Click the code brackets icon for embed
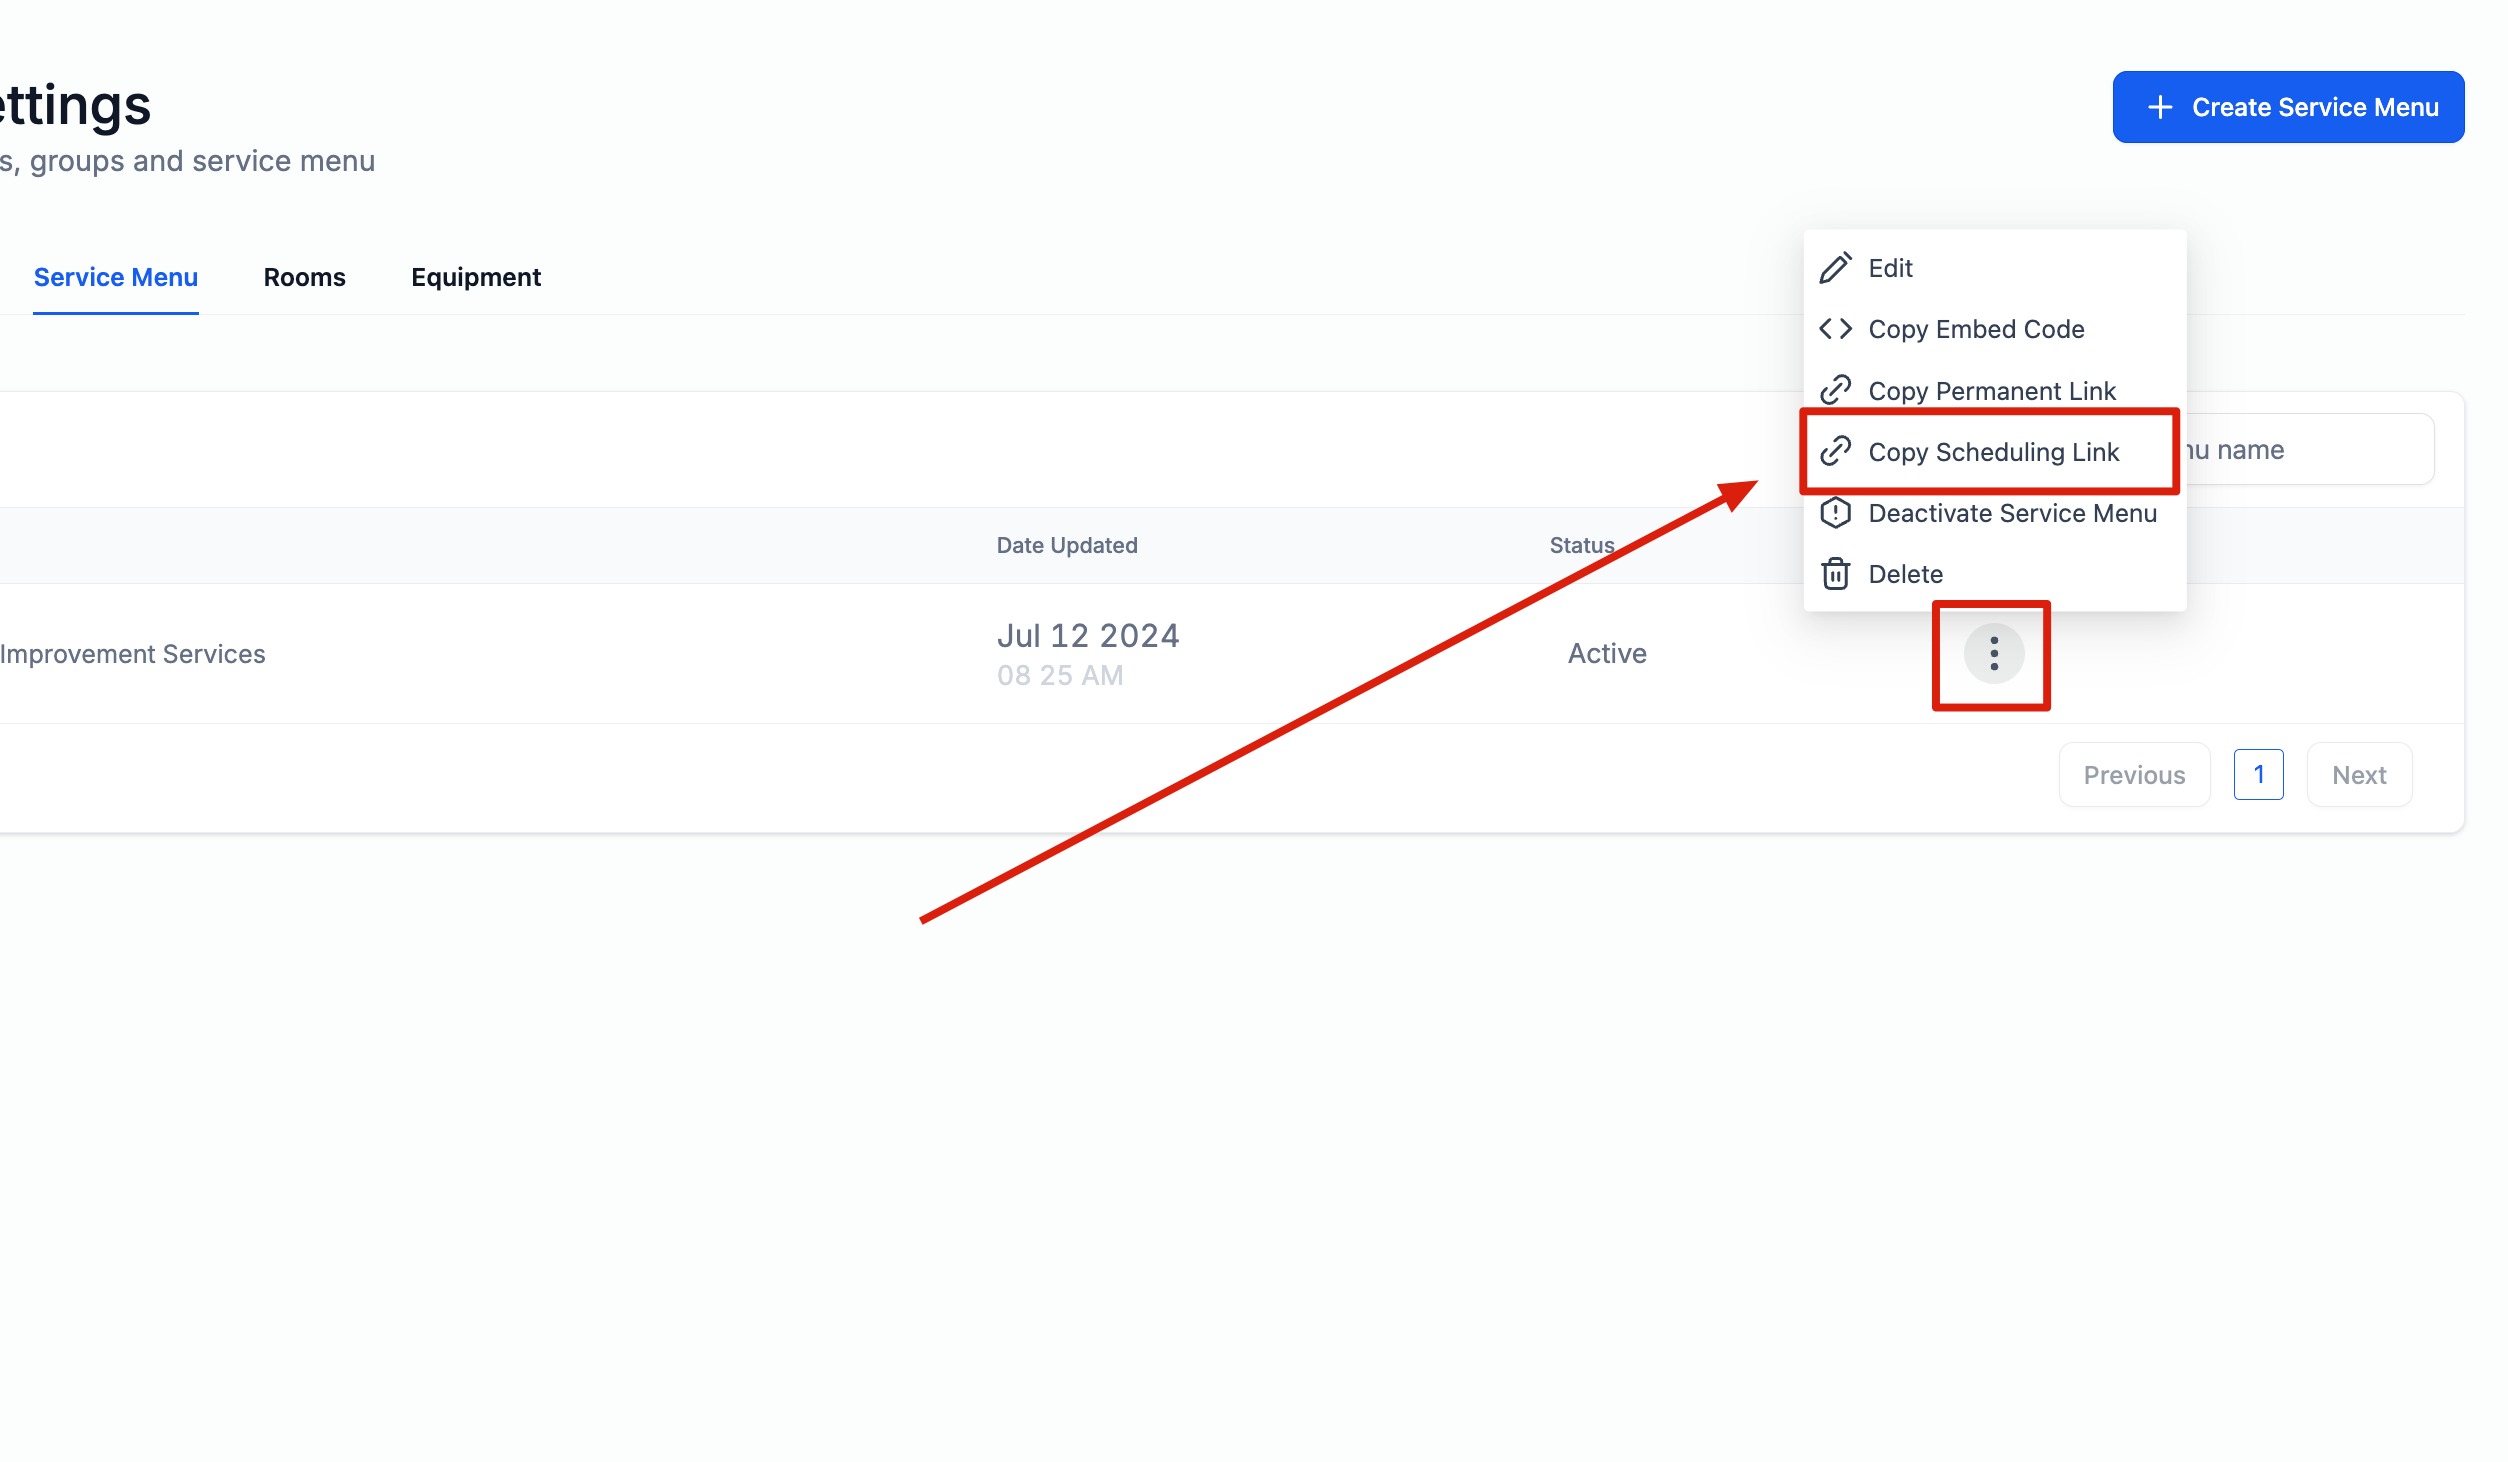Viewport: 2508px width, 1462px height. tap(1835, 329)
